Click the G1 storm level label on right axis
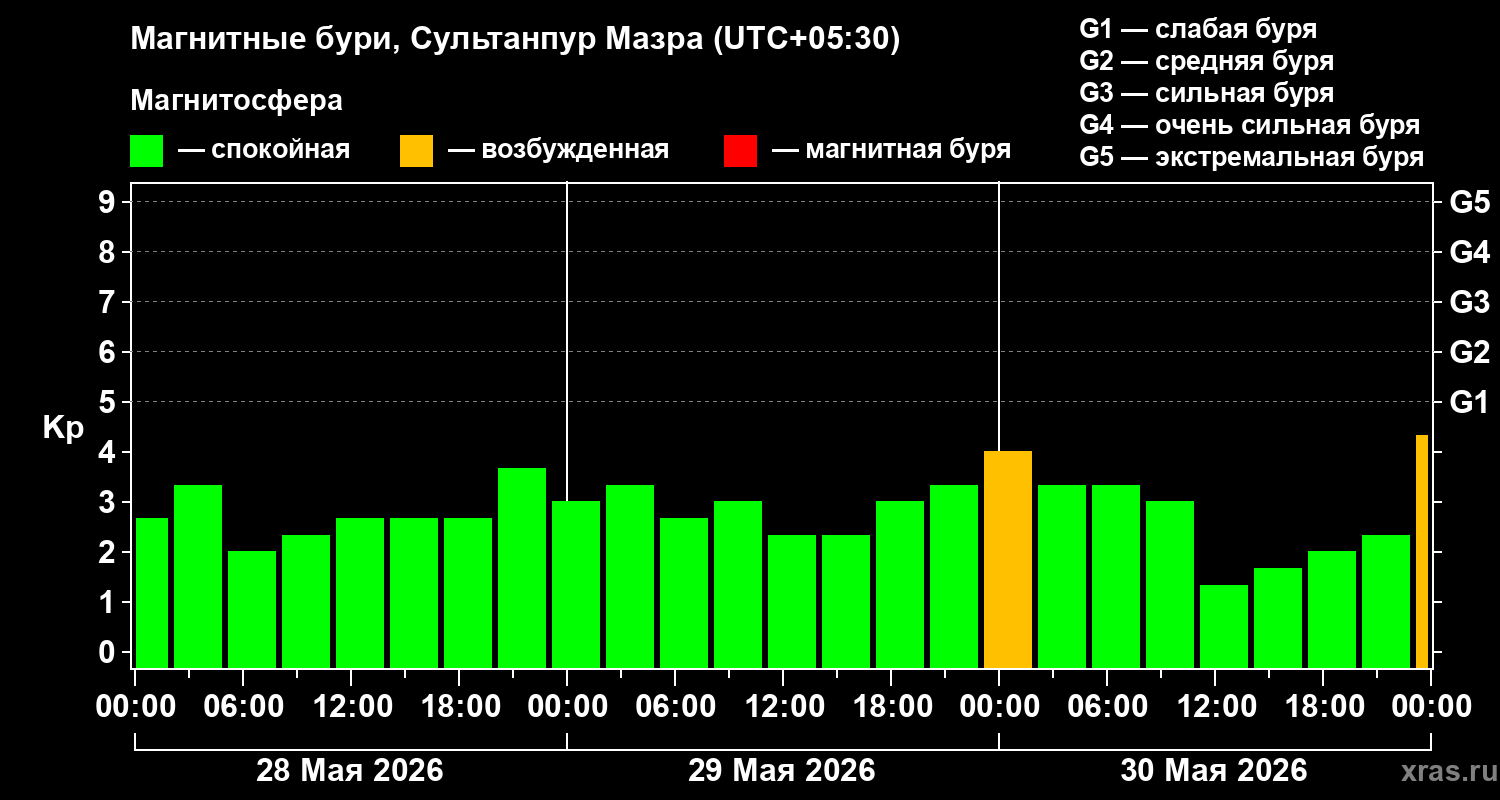The image size is (1500, 800). coord(1469,402)
